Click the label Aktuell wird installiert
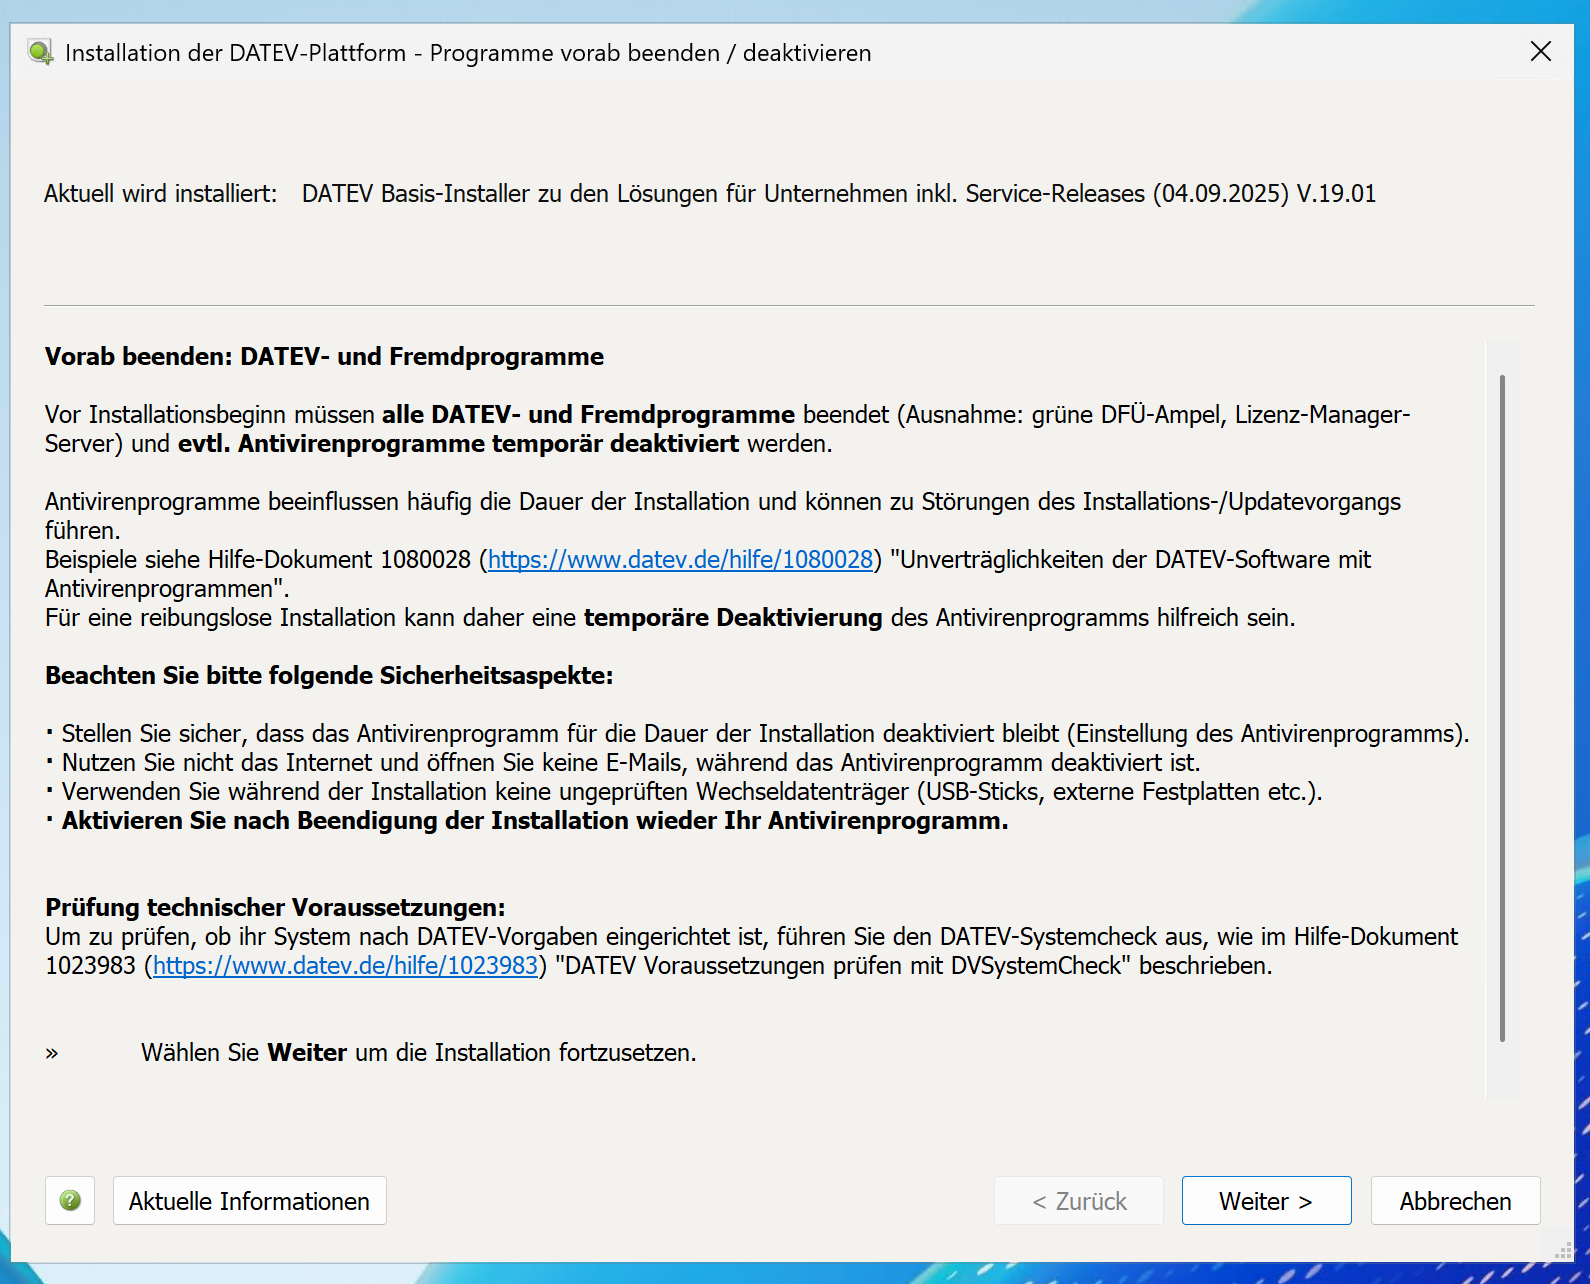Viewport: 1590px width, 1284px height. tap(161, 193)
